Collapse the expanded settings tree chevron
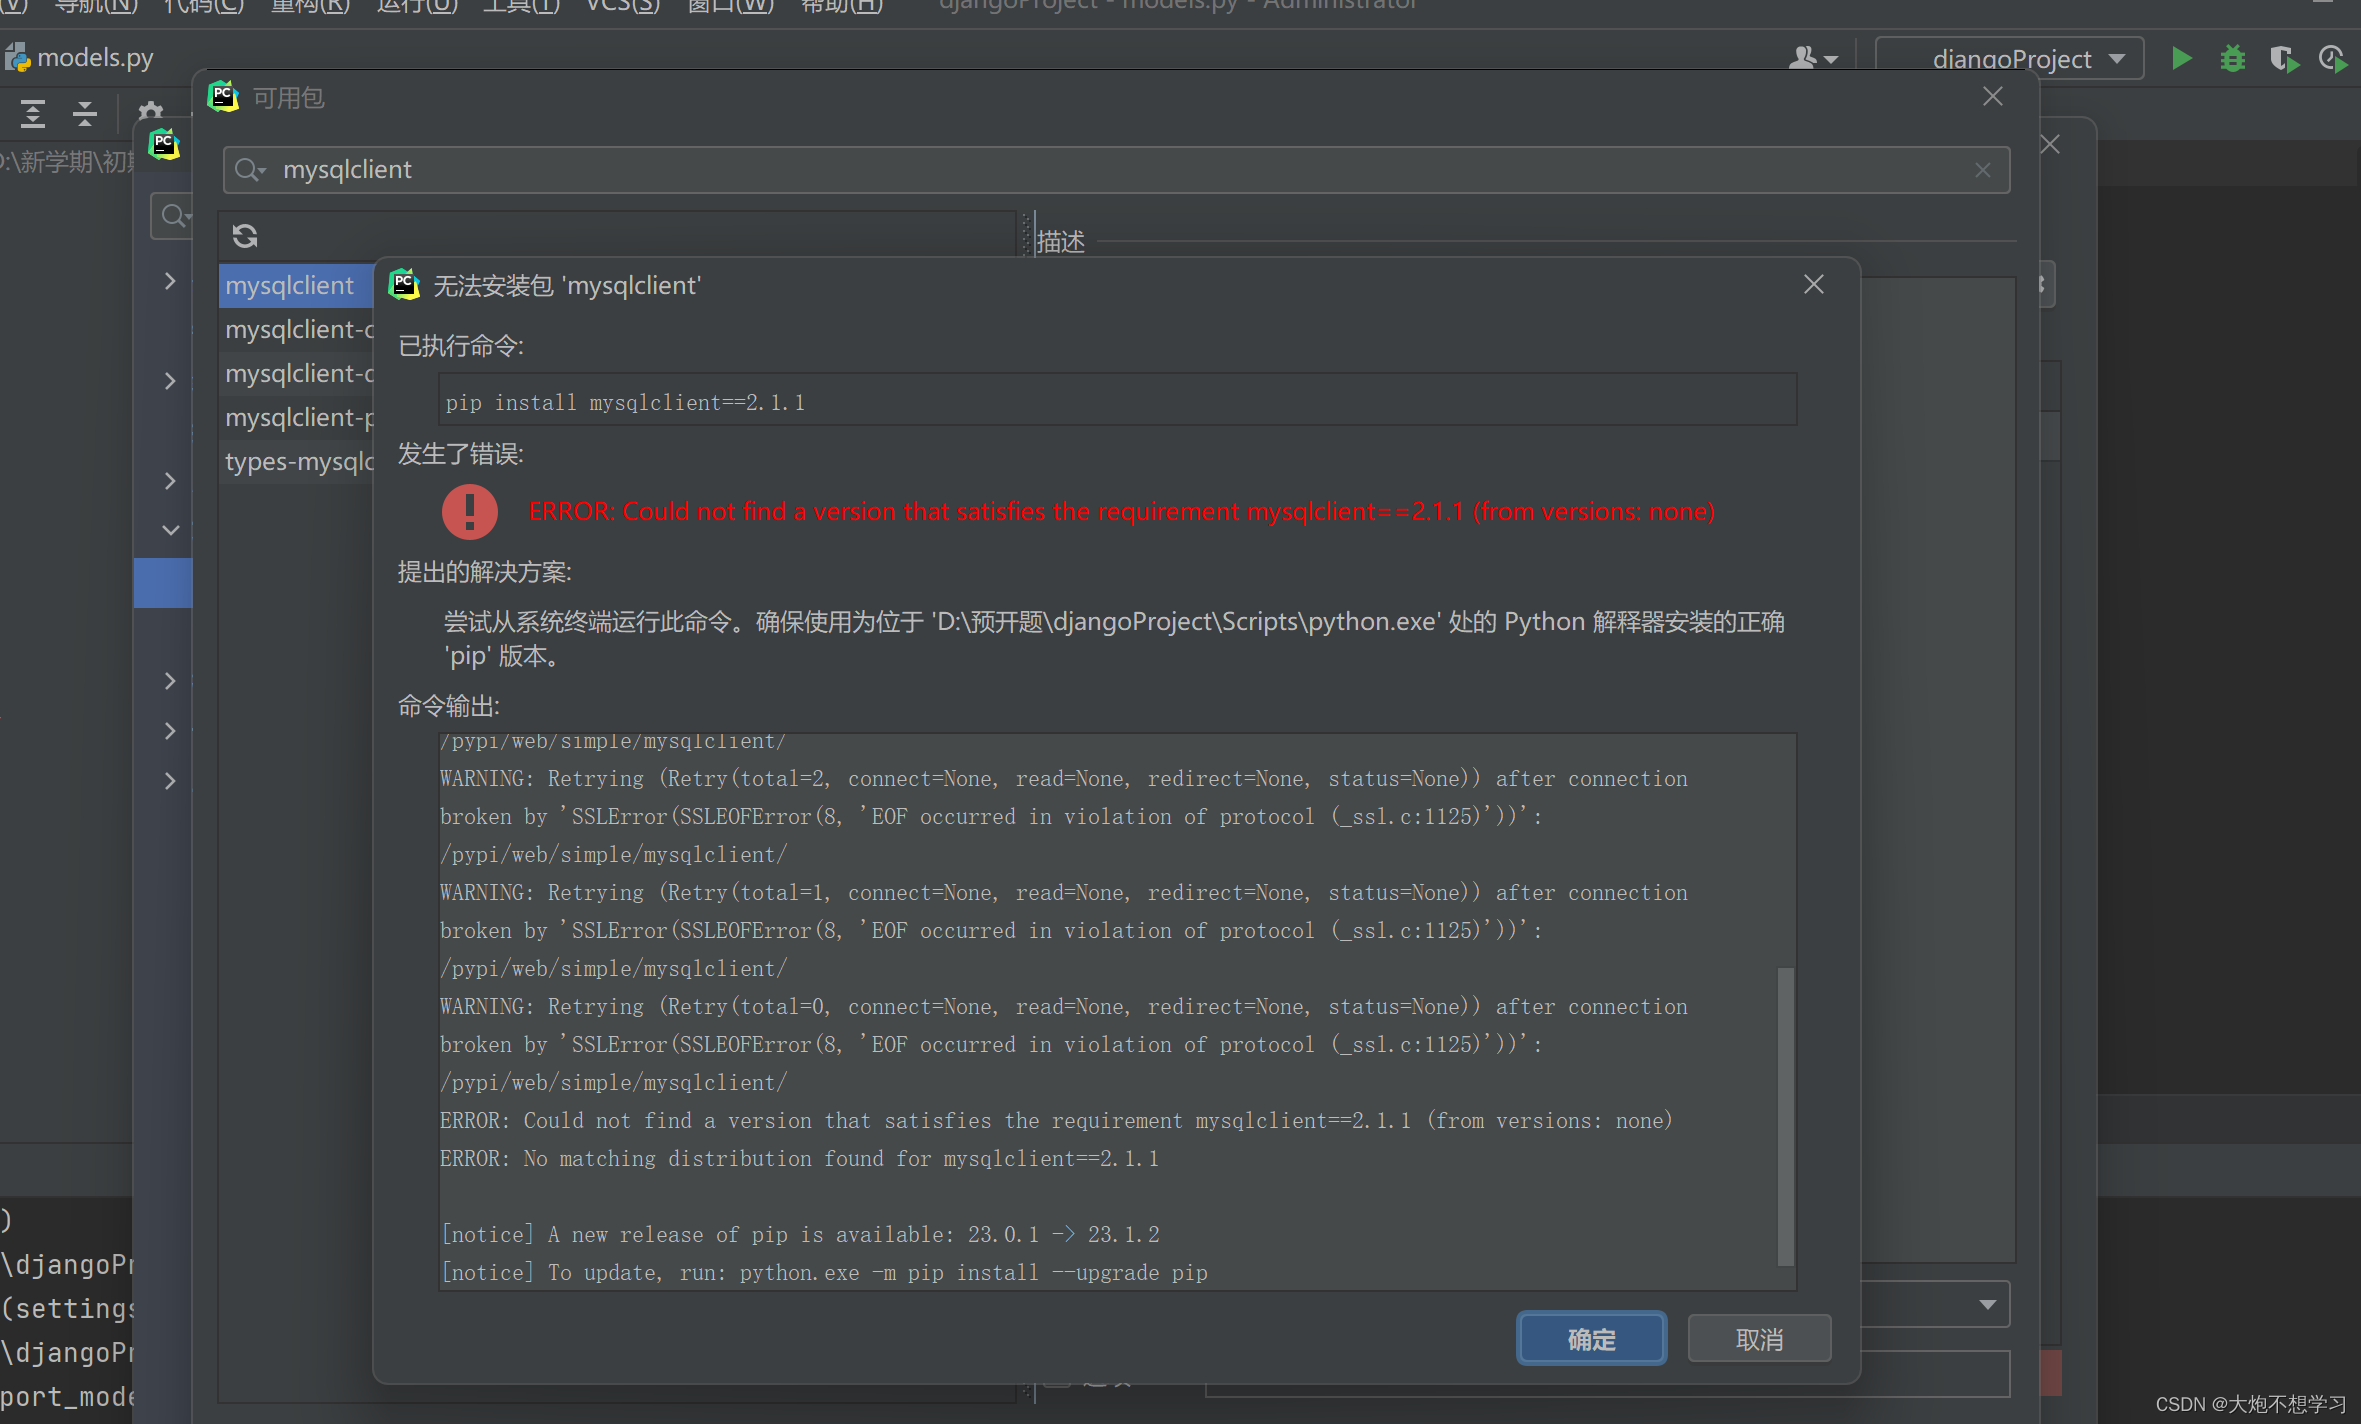The width and height of the screenshot is (2361, 1424). 171,530
